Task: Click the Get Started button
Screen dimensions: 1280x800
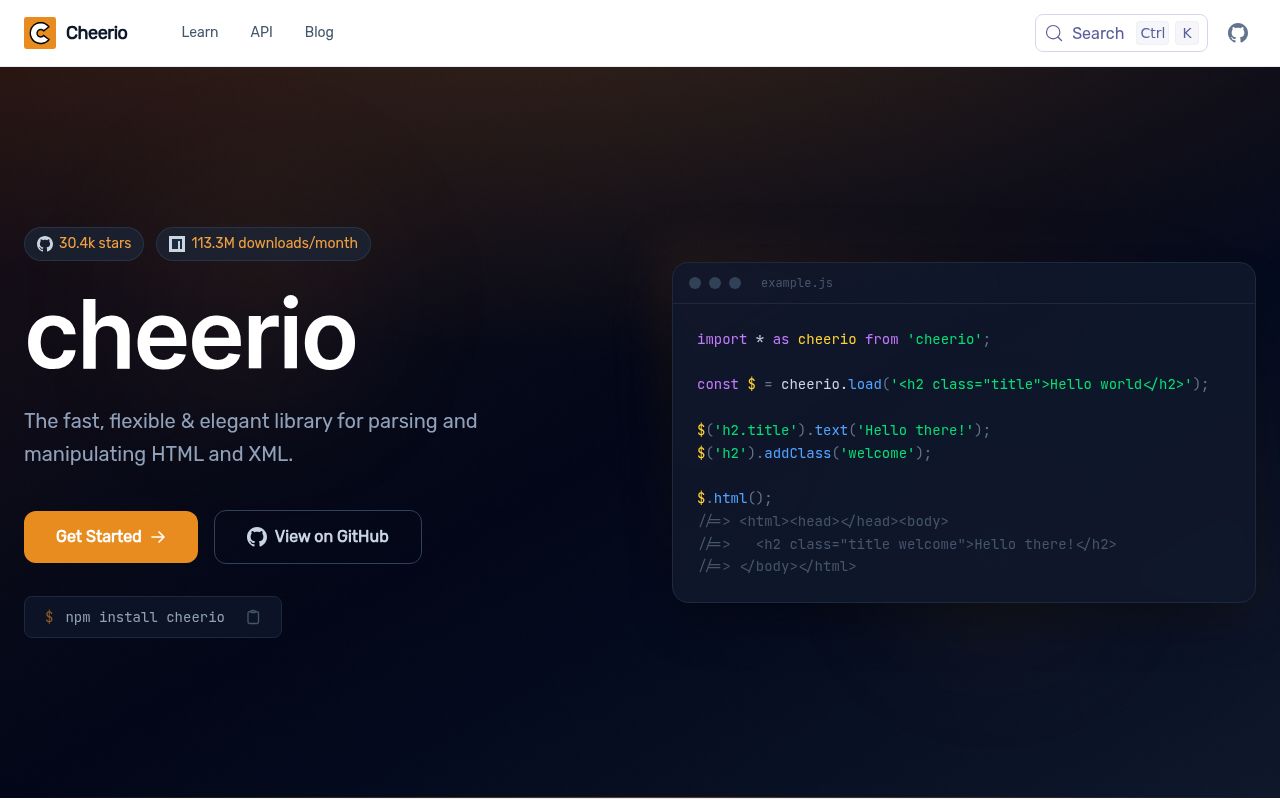Action: pos(111,537)
